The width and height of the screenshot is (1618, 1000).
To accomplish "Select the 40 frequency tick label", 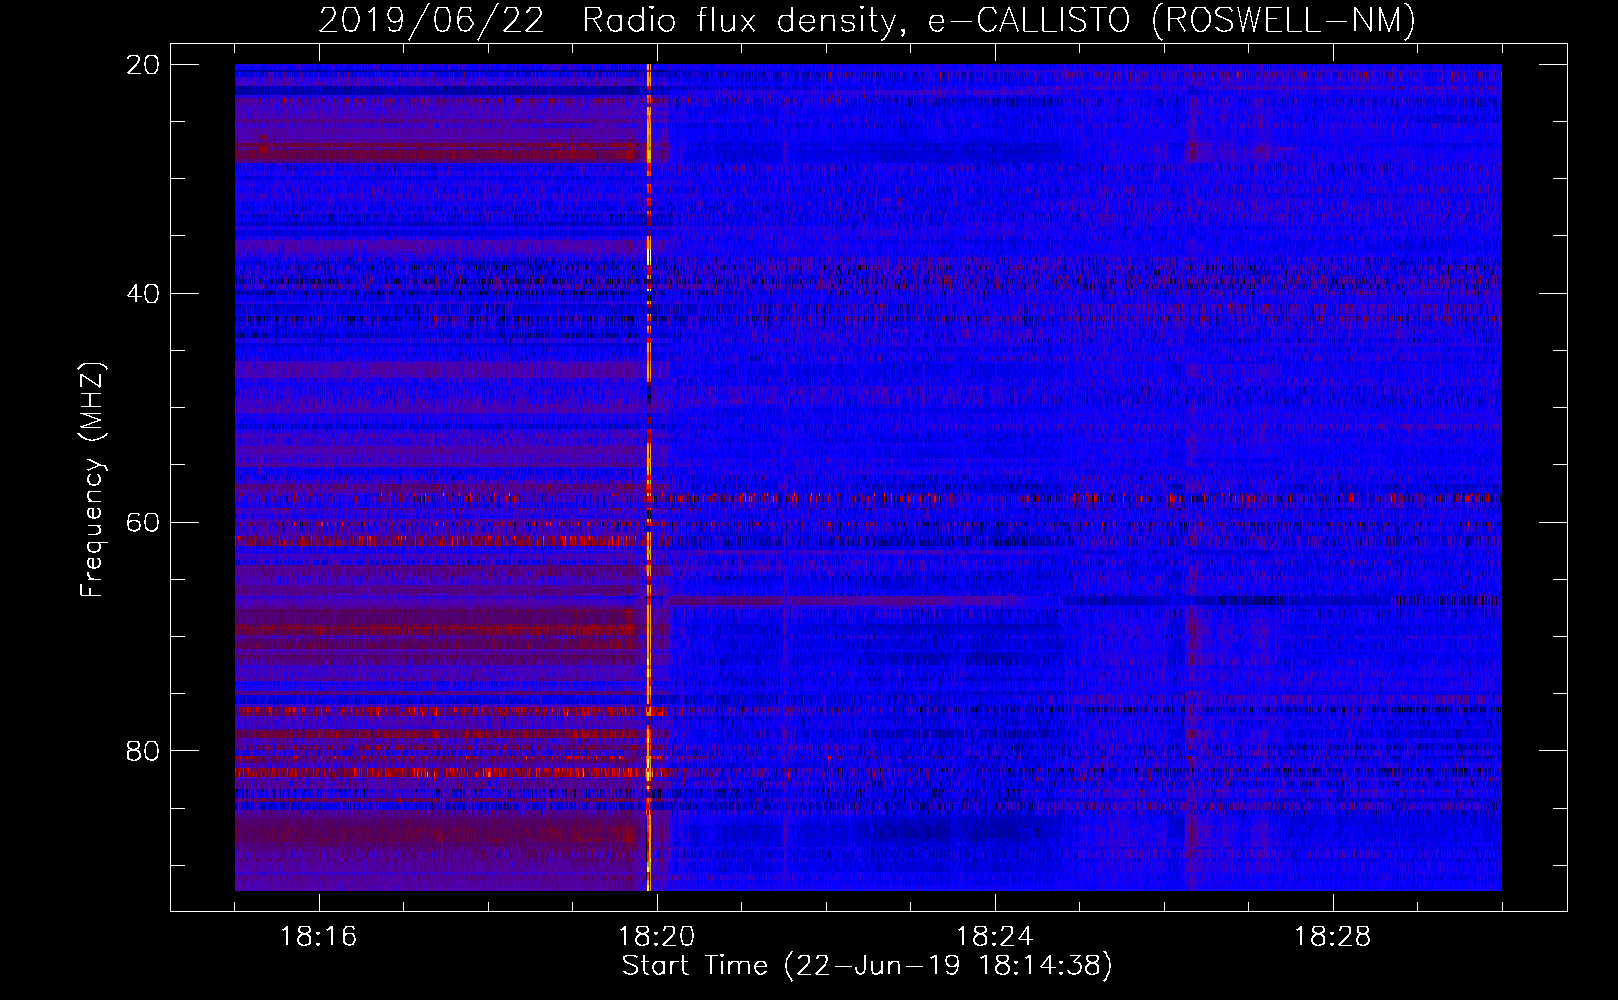I will tap(143, 294).
